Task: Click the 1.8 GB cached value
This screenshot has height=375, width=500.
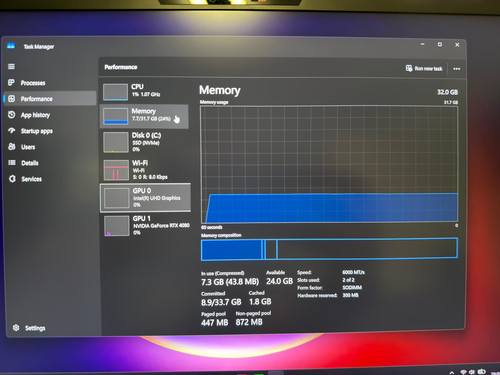Action: coord(260,302)
